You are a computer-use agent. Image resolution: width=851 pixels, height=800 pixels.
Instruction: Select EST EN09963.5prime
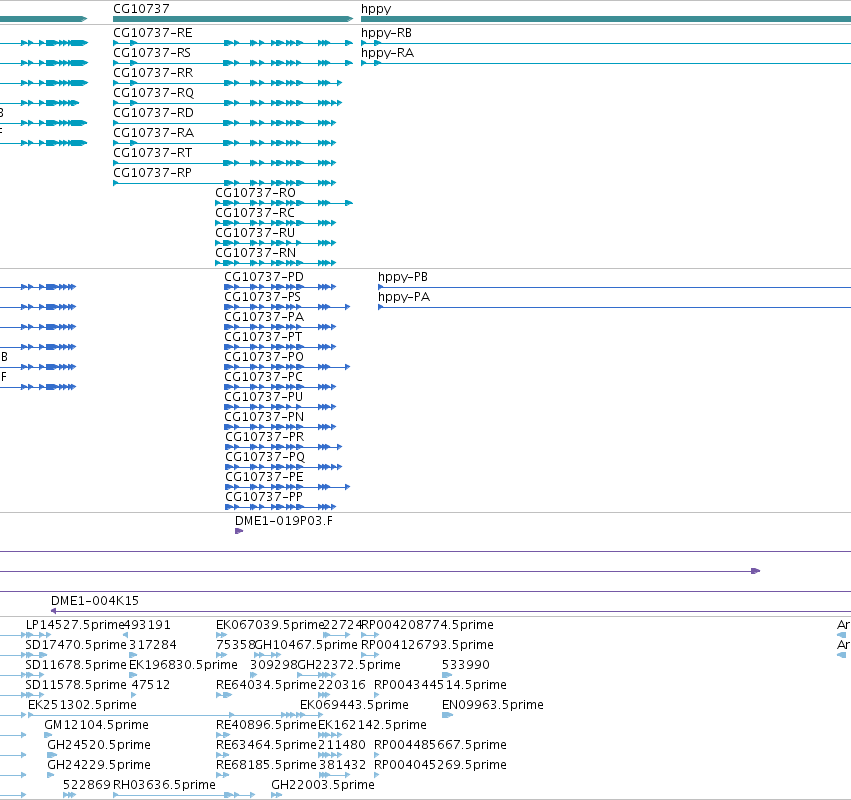tap(493, 705)
